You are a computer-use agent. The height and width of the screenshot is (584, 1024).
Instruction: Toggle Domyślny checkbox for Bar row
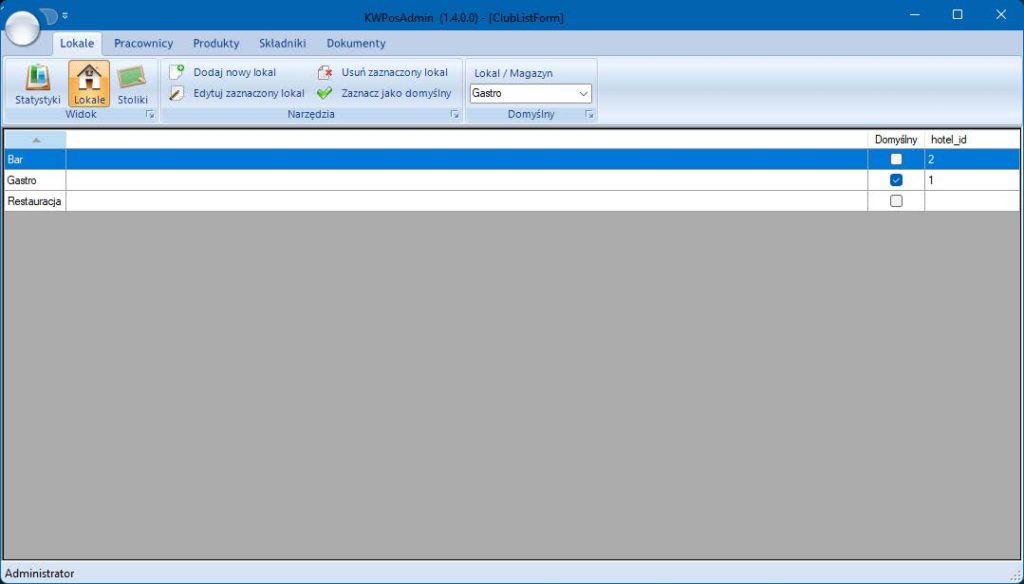click(x=896, y=159)
